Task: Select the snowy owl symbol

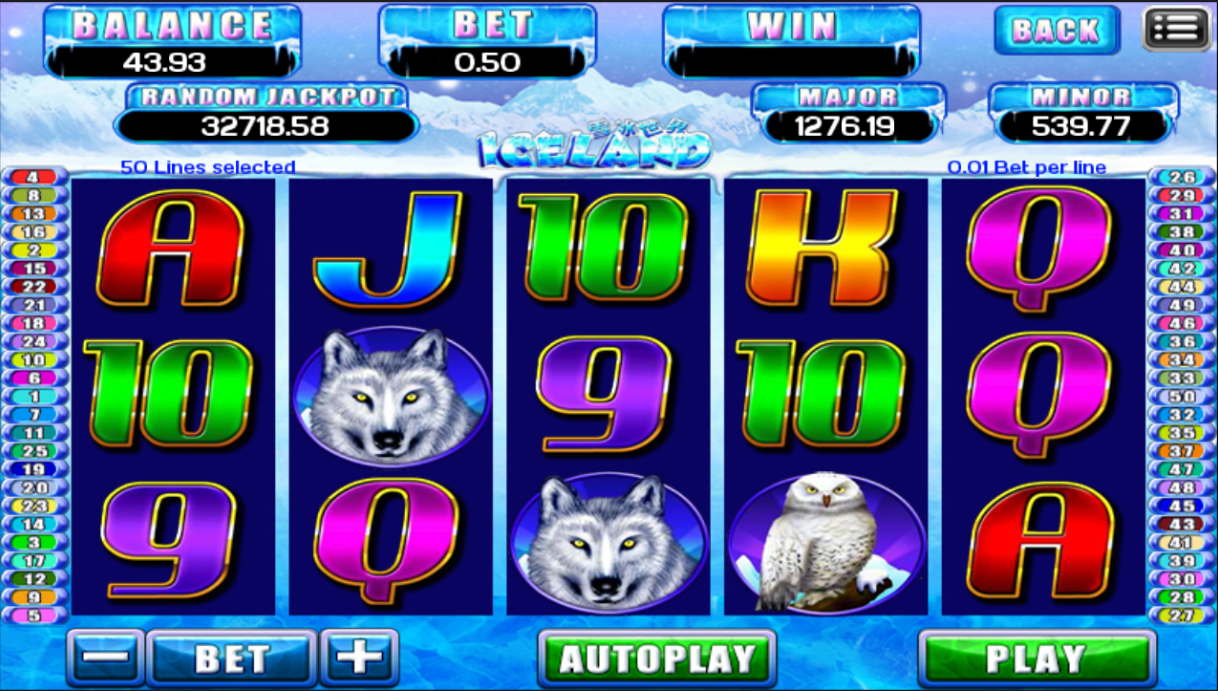Action: tap(824, 542)
